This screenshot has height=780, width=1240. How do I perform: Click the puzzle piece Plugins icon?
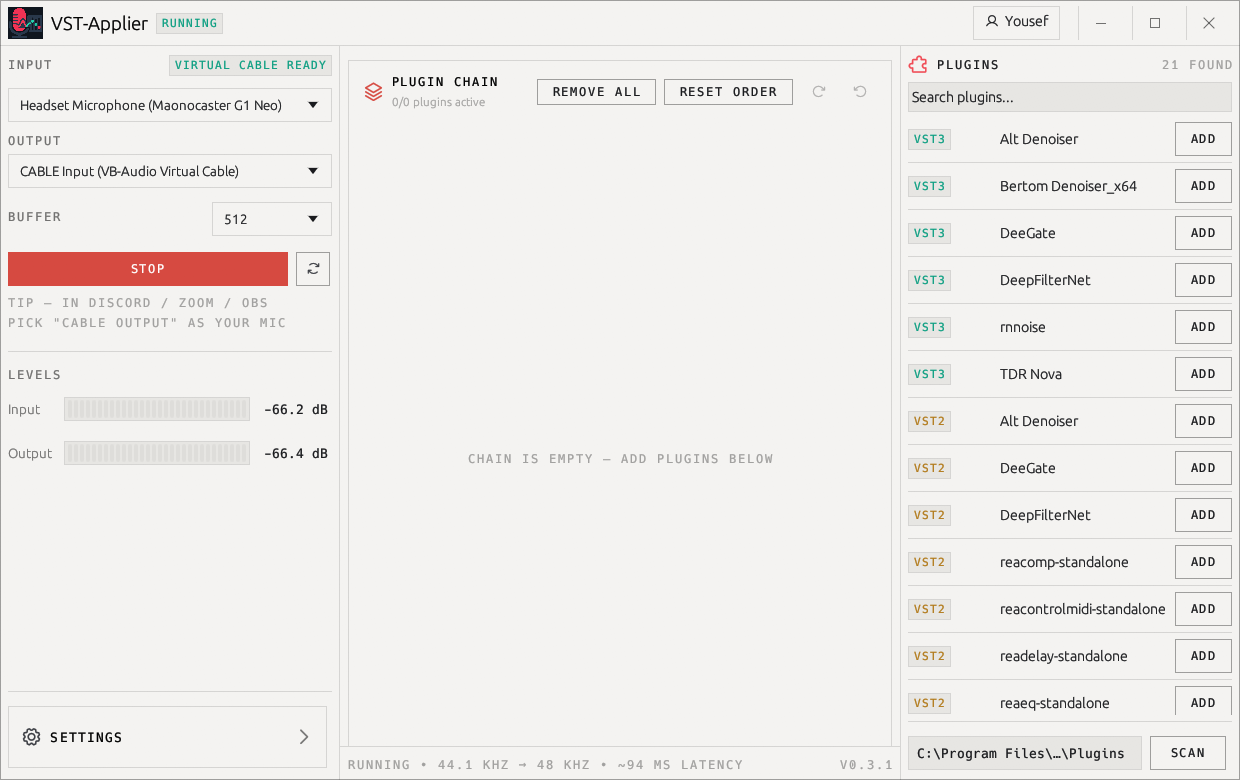918,65
